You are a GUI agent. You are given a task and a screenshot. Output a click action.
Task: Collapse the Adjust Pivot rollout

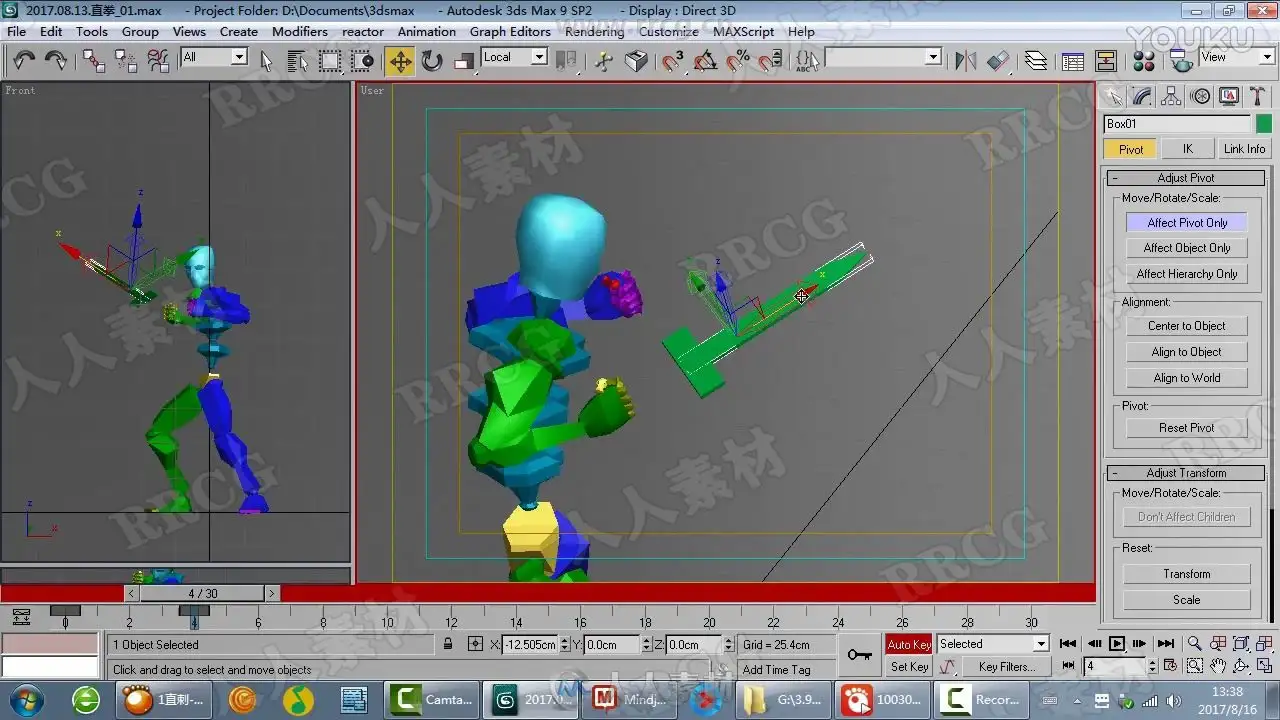(x=1186, y=178)
